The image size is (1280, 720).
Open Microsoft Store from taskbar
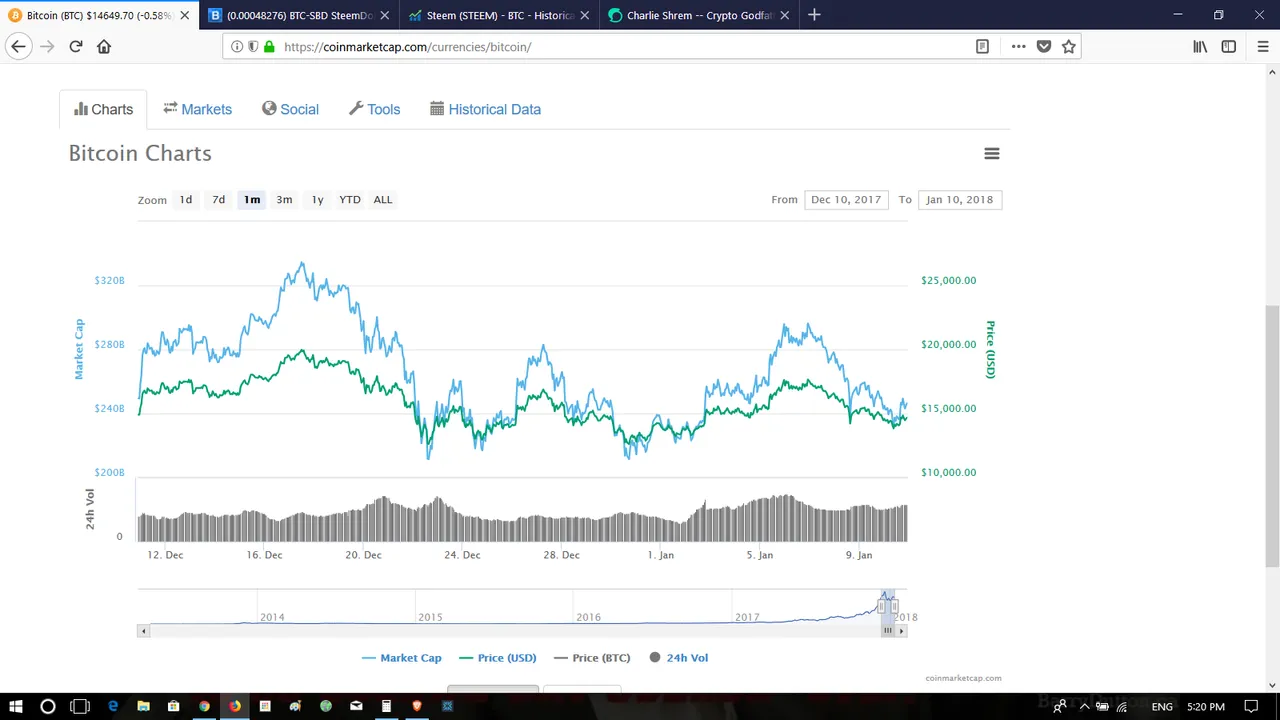click(x=173, y=706)
